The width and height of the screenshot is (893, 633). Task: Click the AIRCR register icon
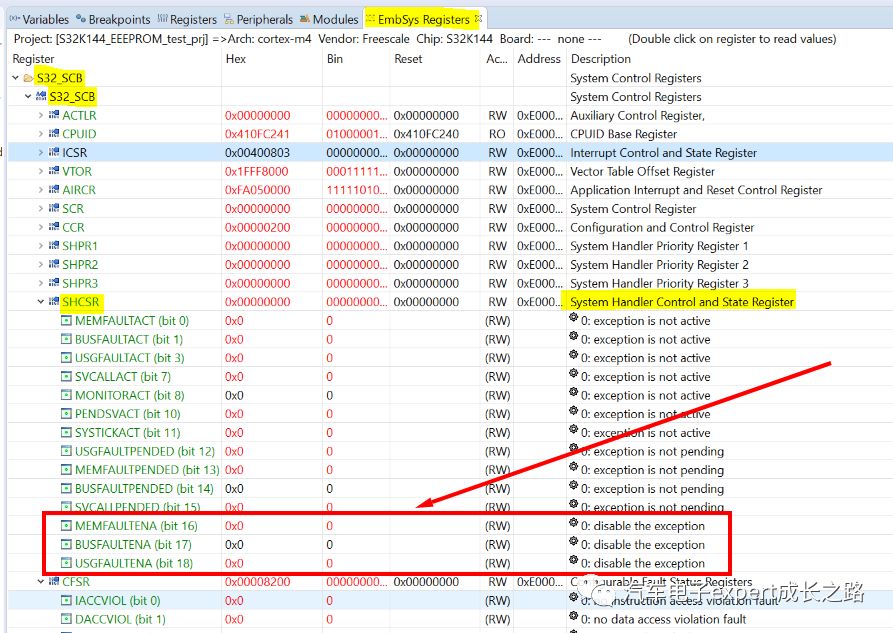click(54, 189)
